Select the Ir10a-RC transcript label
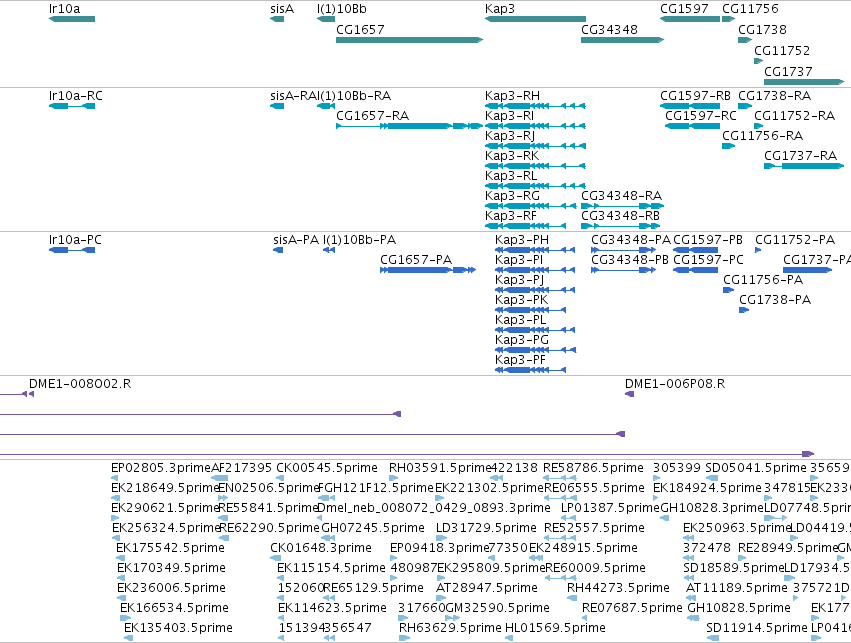Screen dimensions: 851x643 (75, 96)
